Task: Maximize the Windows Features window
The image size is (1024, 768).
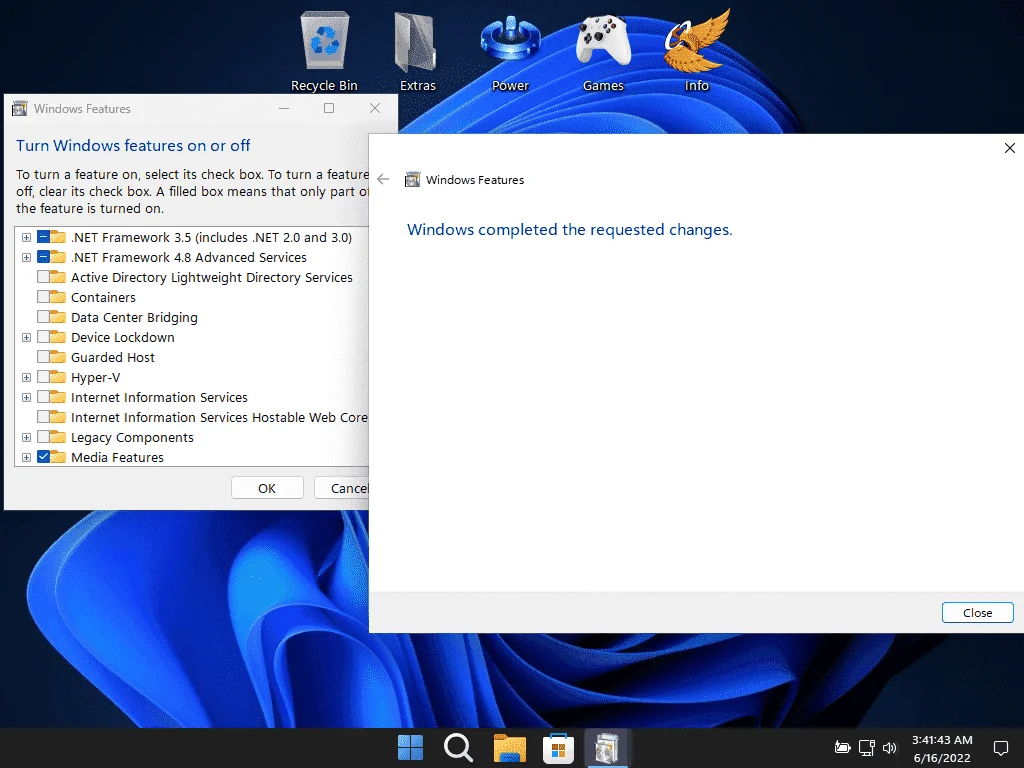Action: click(329, 108)
